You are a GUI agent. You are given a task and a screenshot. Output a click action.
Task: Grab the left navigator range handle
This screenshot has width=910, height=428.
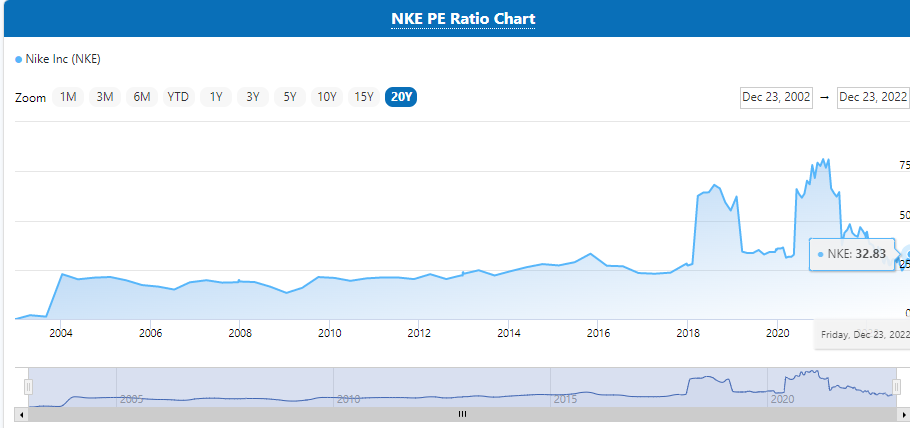coord(28,387)
